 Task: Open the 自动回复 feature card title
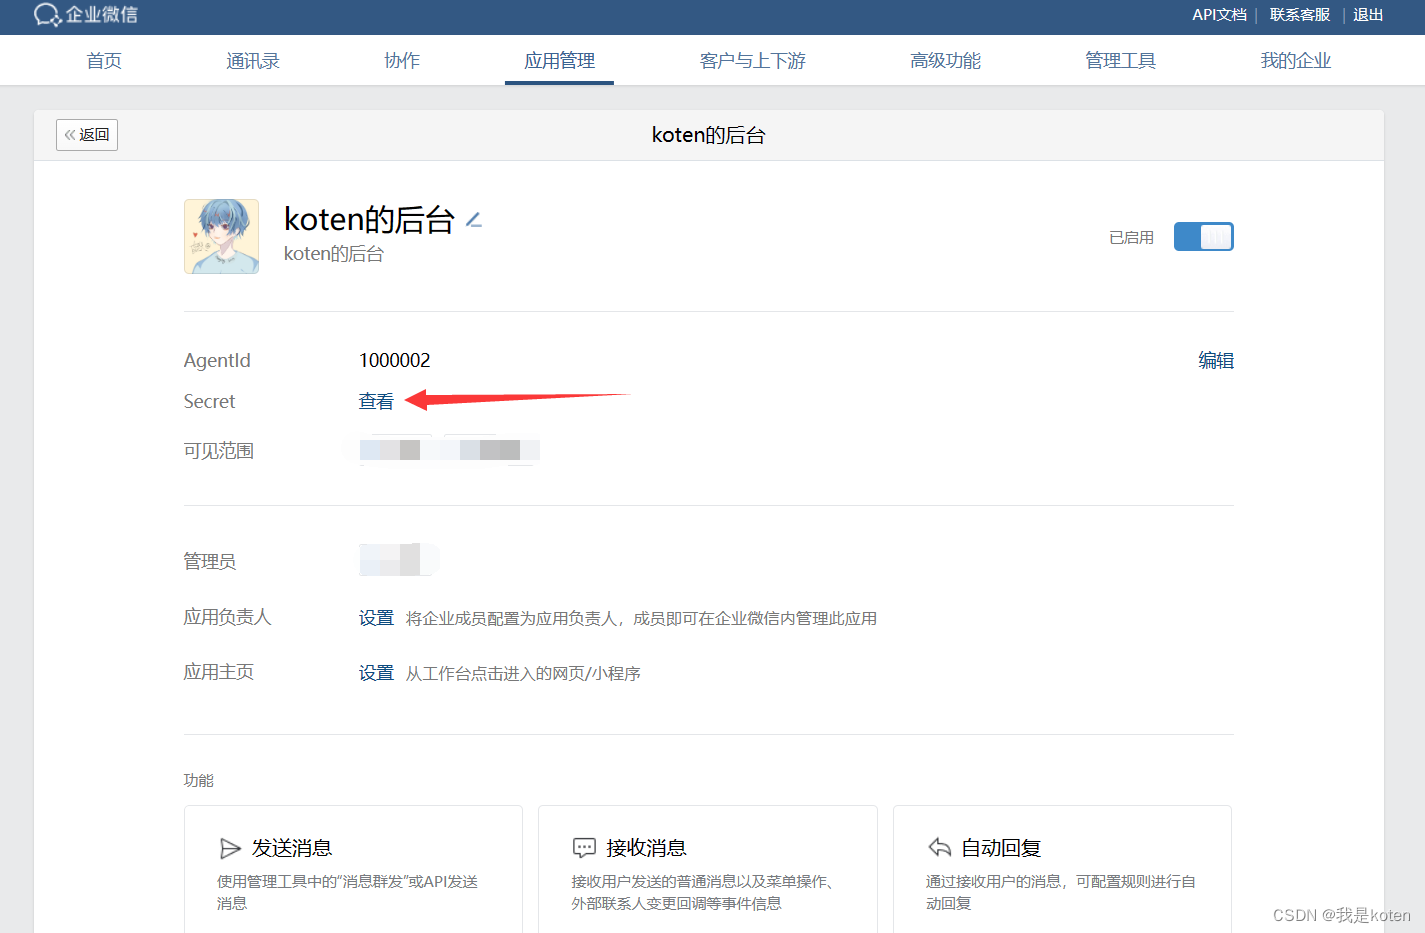[1001, 848]
